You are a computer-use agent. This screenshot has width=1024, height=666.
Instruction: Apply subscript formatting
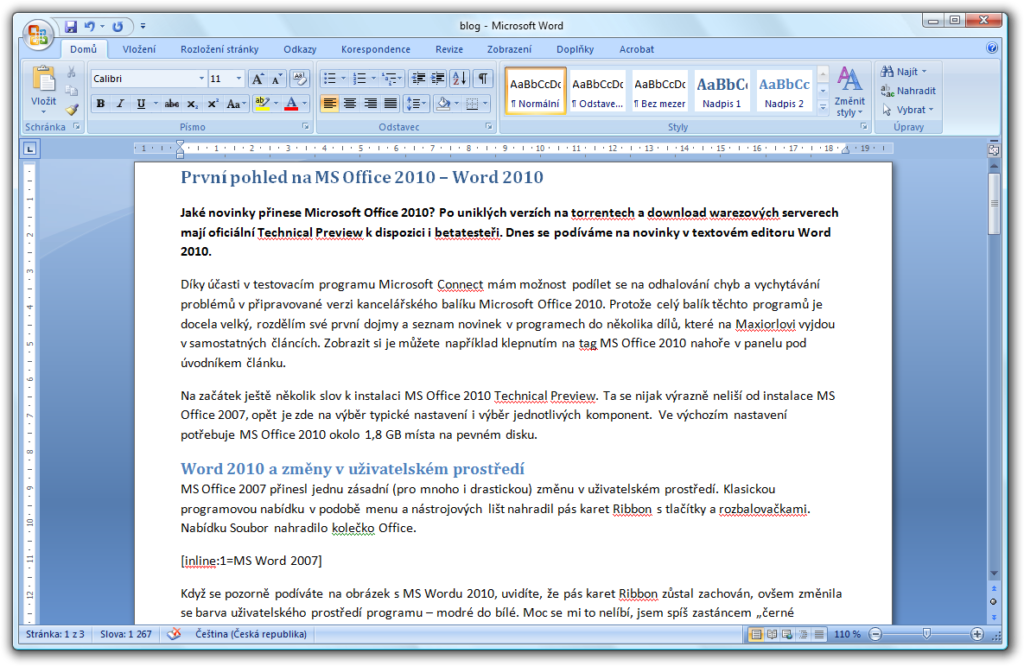point(192,104)
